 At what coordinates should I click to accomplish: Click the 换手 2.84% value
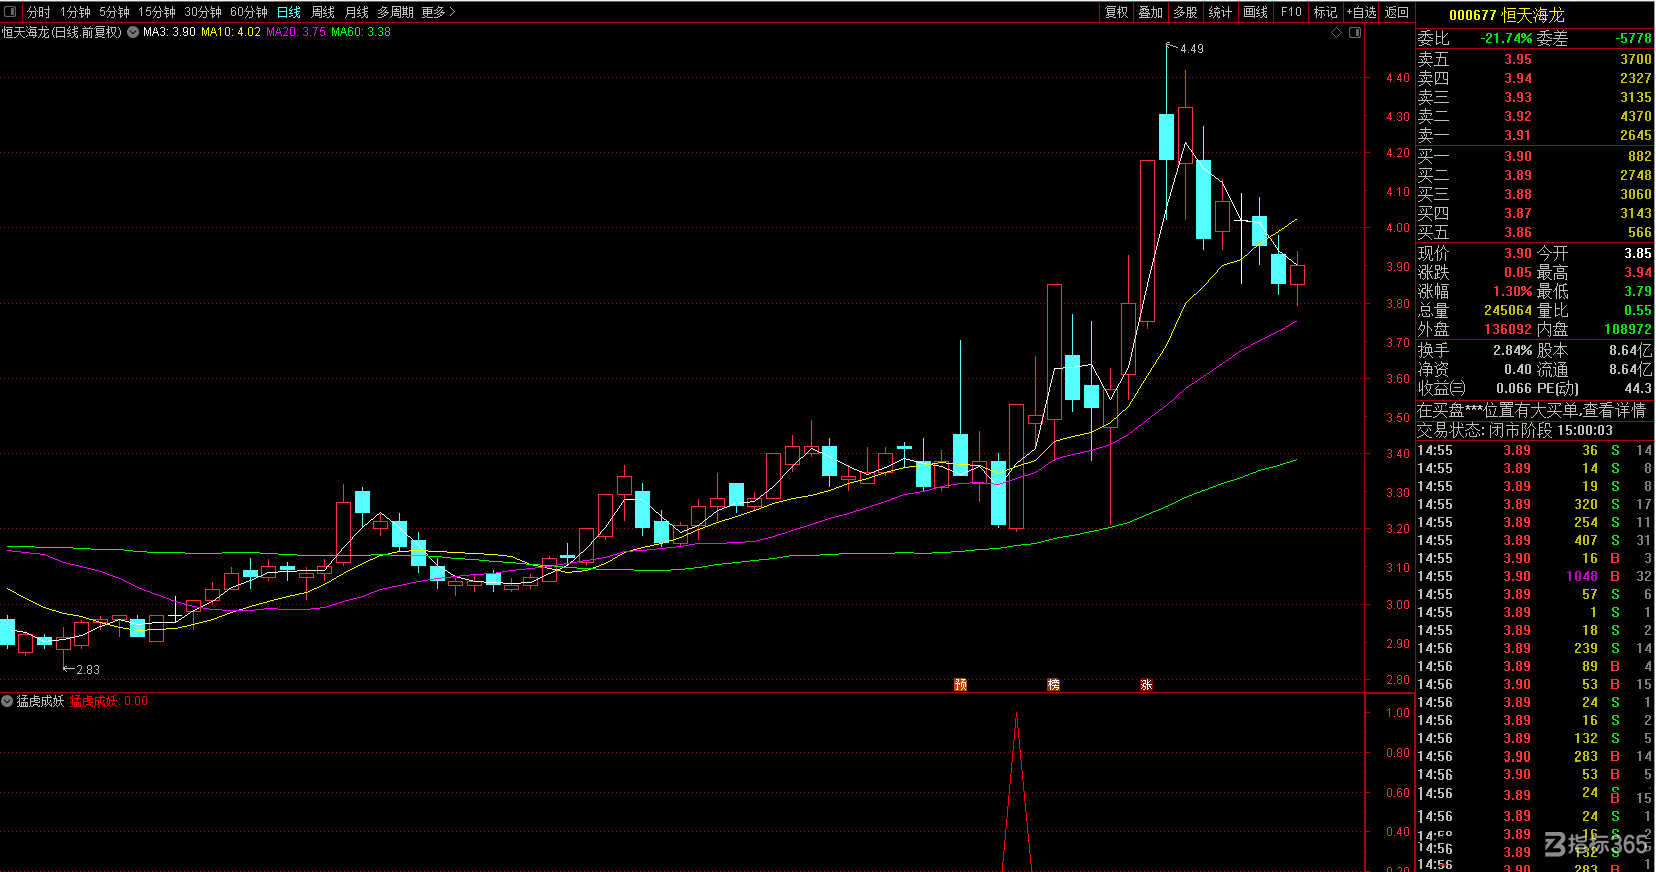click(x=1512, y=350)
